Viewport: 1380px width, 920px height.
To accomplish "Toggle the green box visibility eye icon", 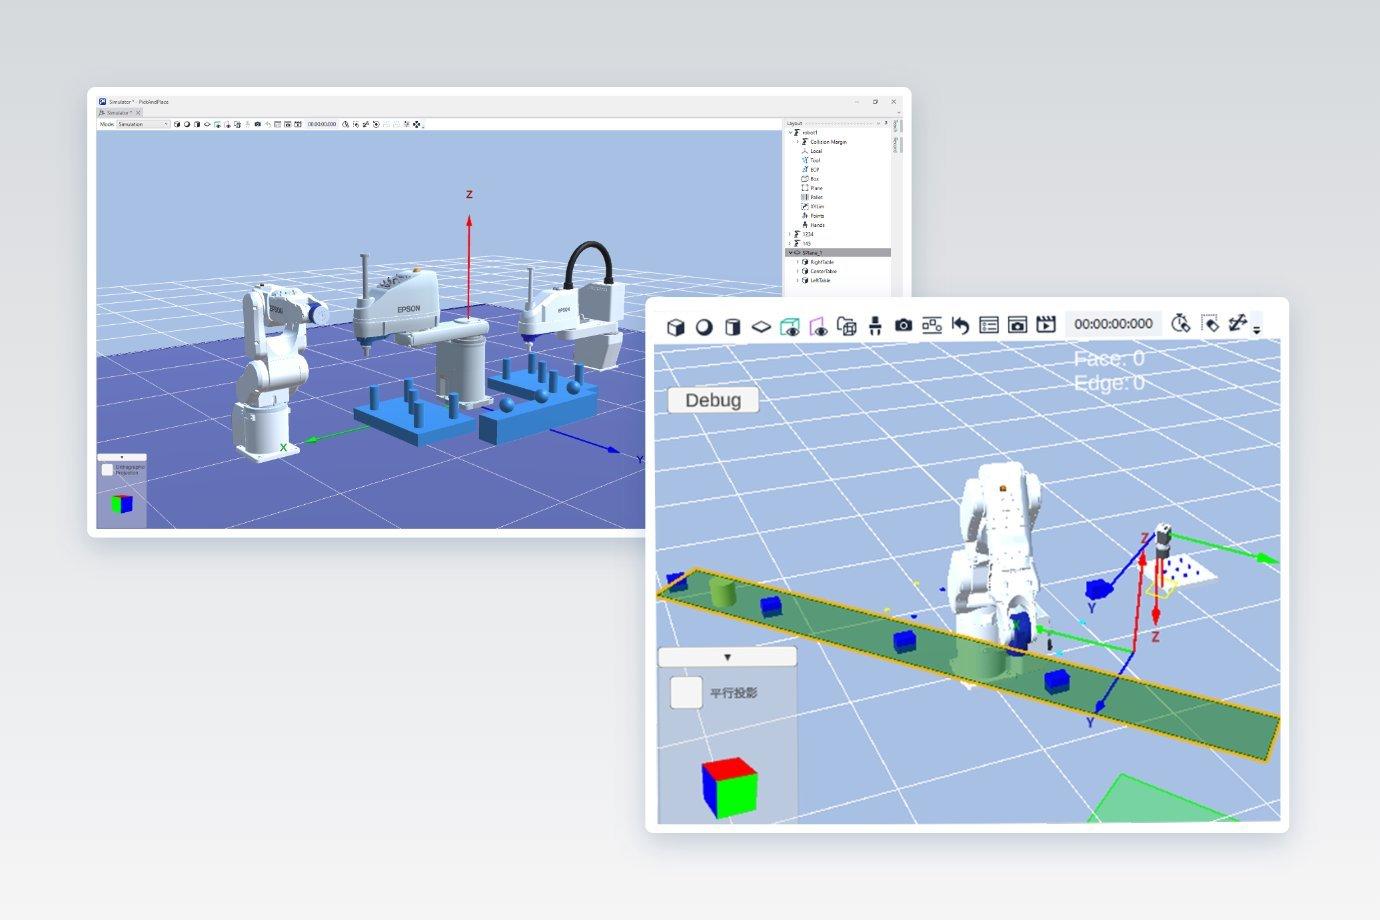I will 790,326.
